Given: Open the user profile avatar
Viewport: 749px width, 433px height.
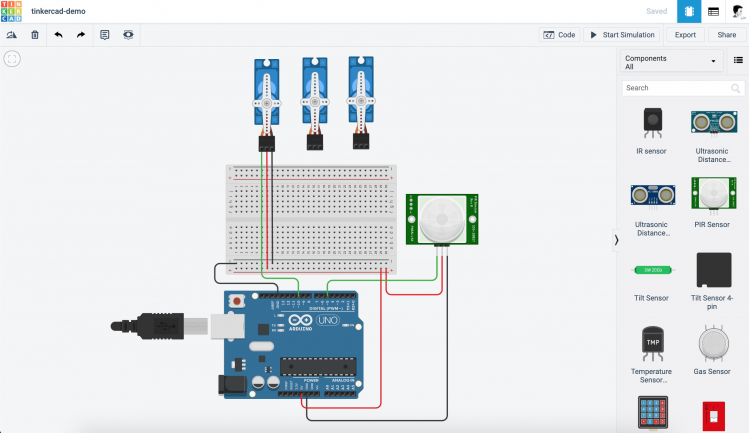Looking at the screenshot, I should (738, 11).
